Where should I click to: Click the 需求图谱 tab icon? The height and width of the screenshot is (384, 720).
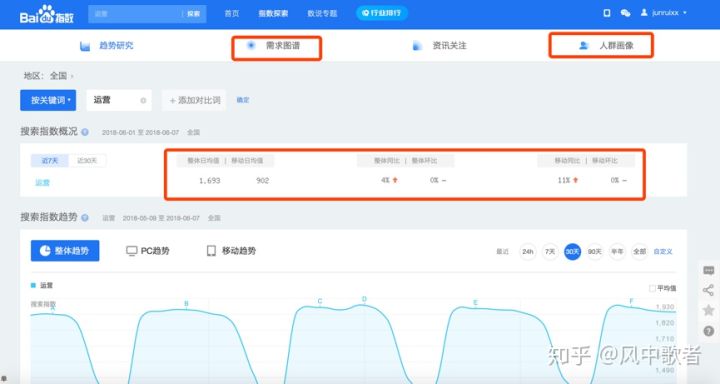[x=251, y=45]
